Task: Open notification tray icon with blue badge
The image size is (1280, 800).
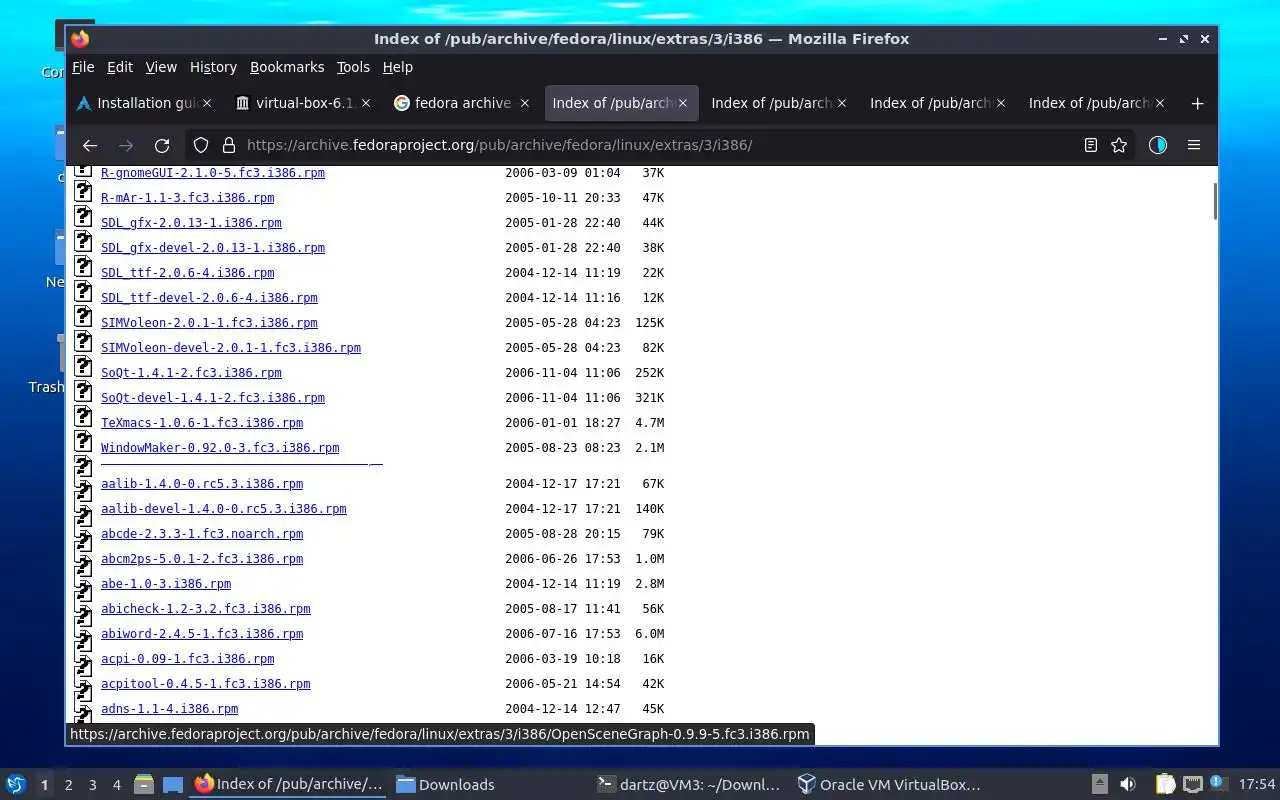Action: pyautogui.click(x=1218, y=783)
